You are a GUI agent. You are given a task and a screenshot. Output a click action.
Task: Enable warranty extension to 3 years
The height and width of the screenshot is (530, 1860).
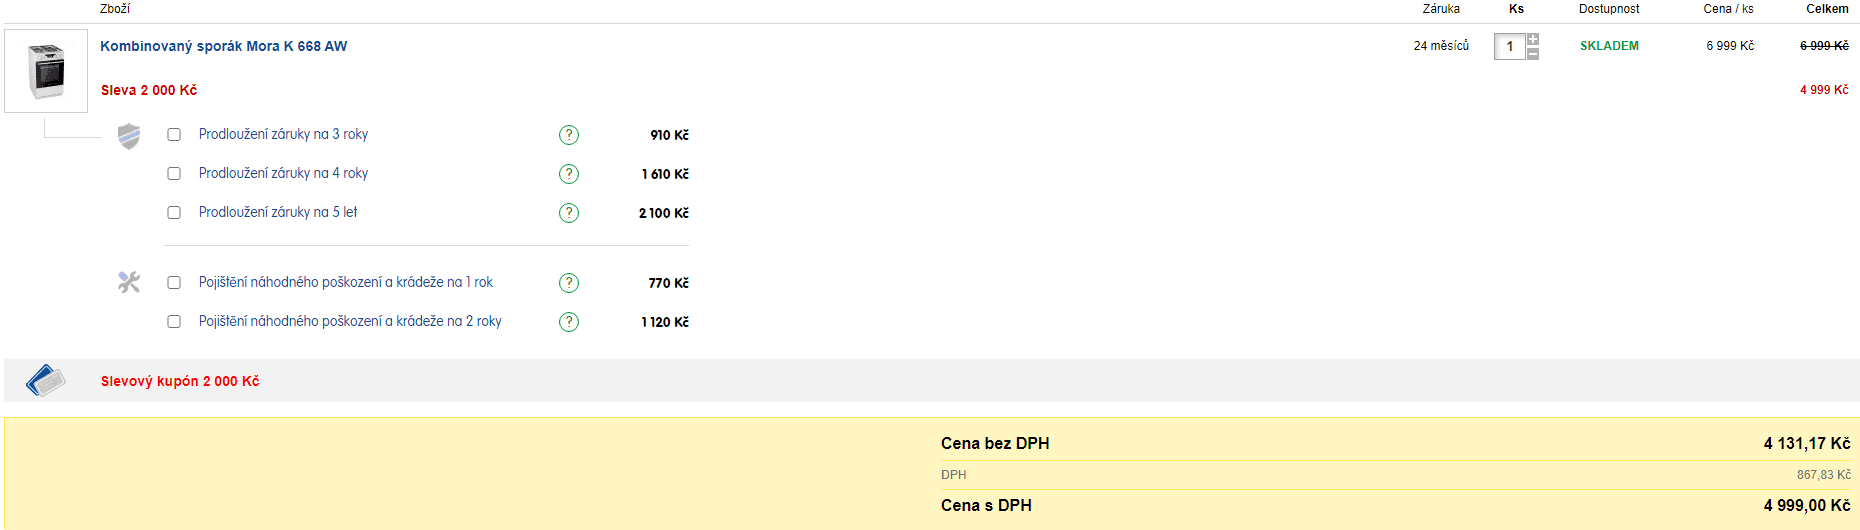[x=174, y=135]
